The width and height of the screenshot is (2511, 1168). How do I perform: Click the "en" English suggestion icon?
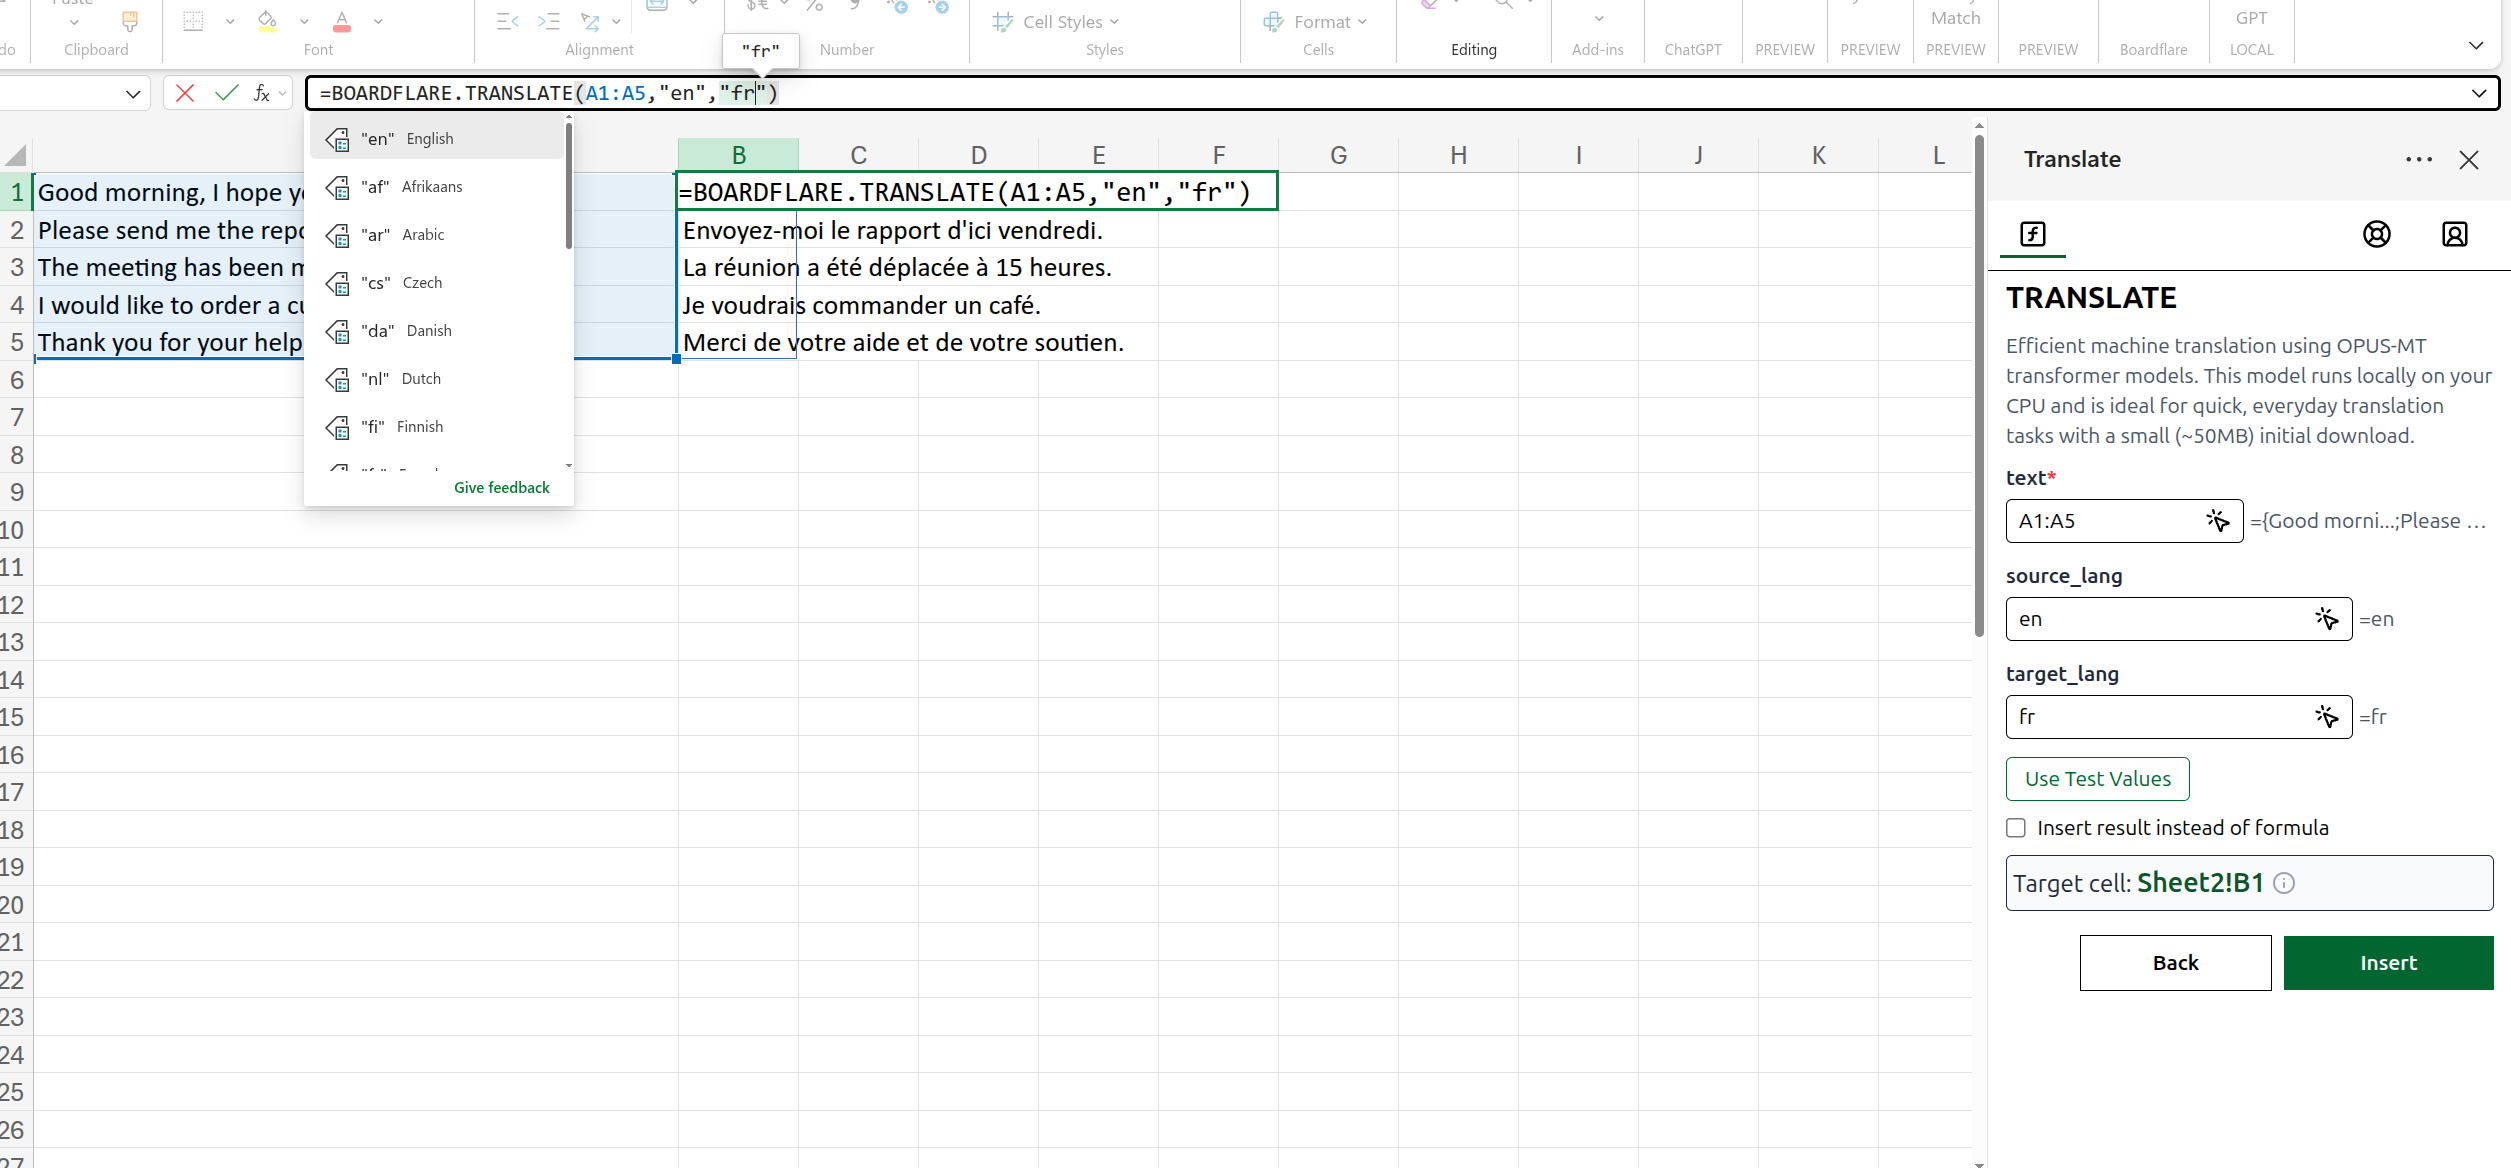click(x=338, y=139)
